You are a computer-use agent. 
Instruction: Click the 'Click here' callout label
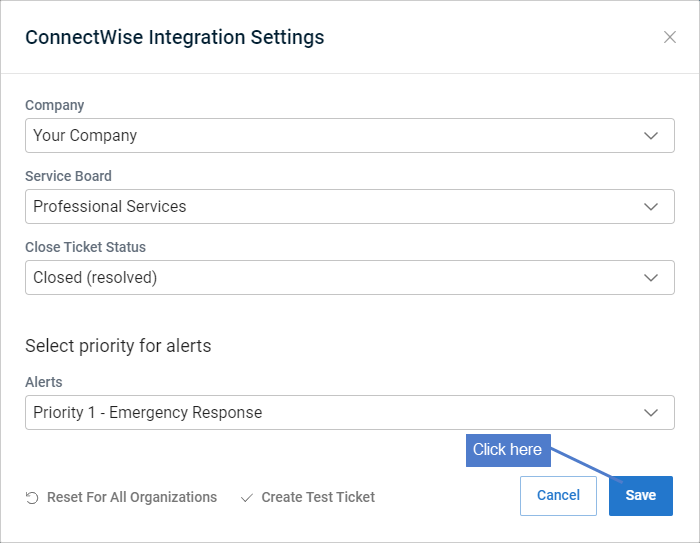tap(508, 450)
